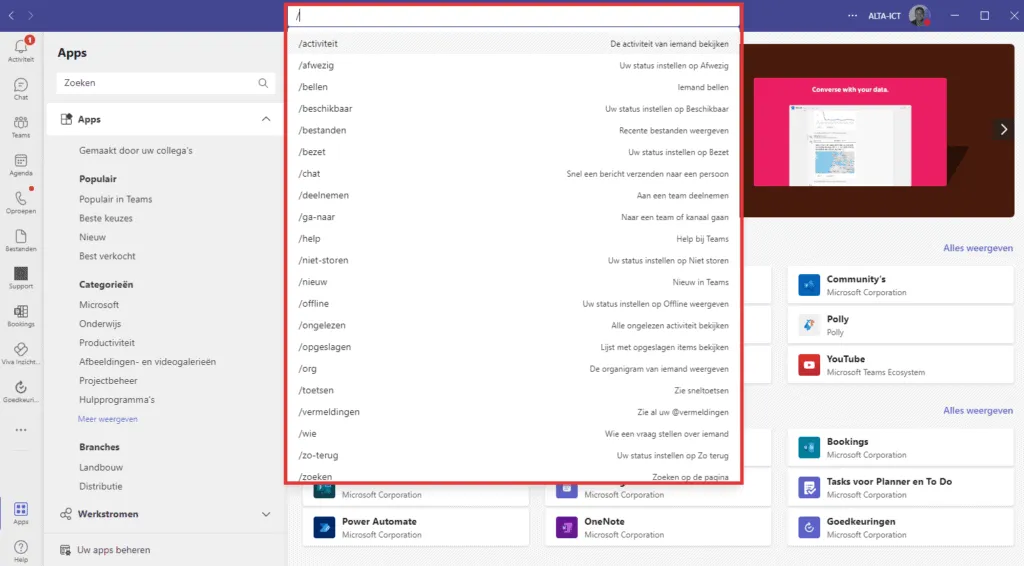Click the top Alles weergeven link
Image resolution: width=1024 pixels, height=566 pixels.
[977, 248]
